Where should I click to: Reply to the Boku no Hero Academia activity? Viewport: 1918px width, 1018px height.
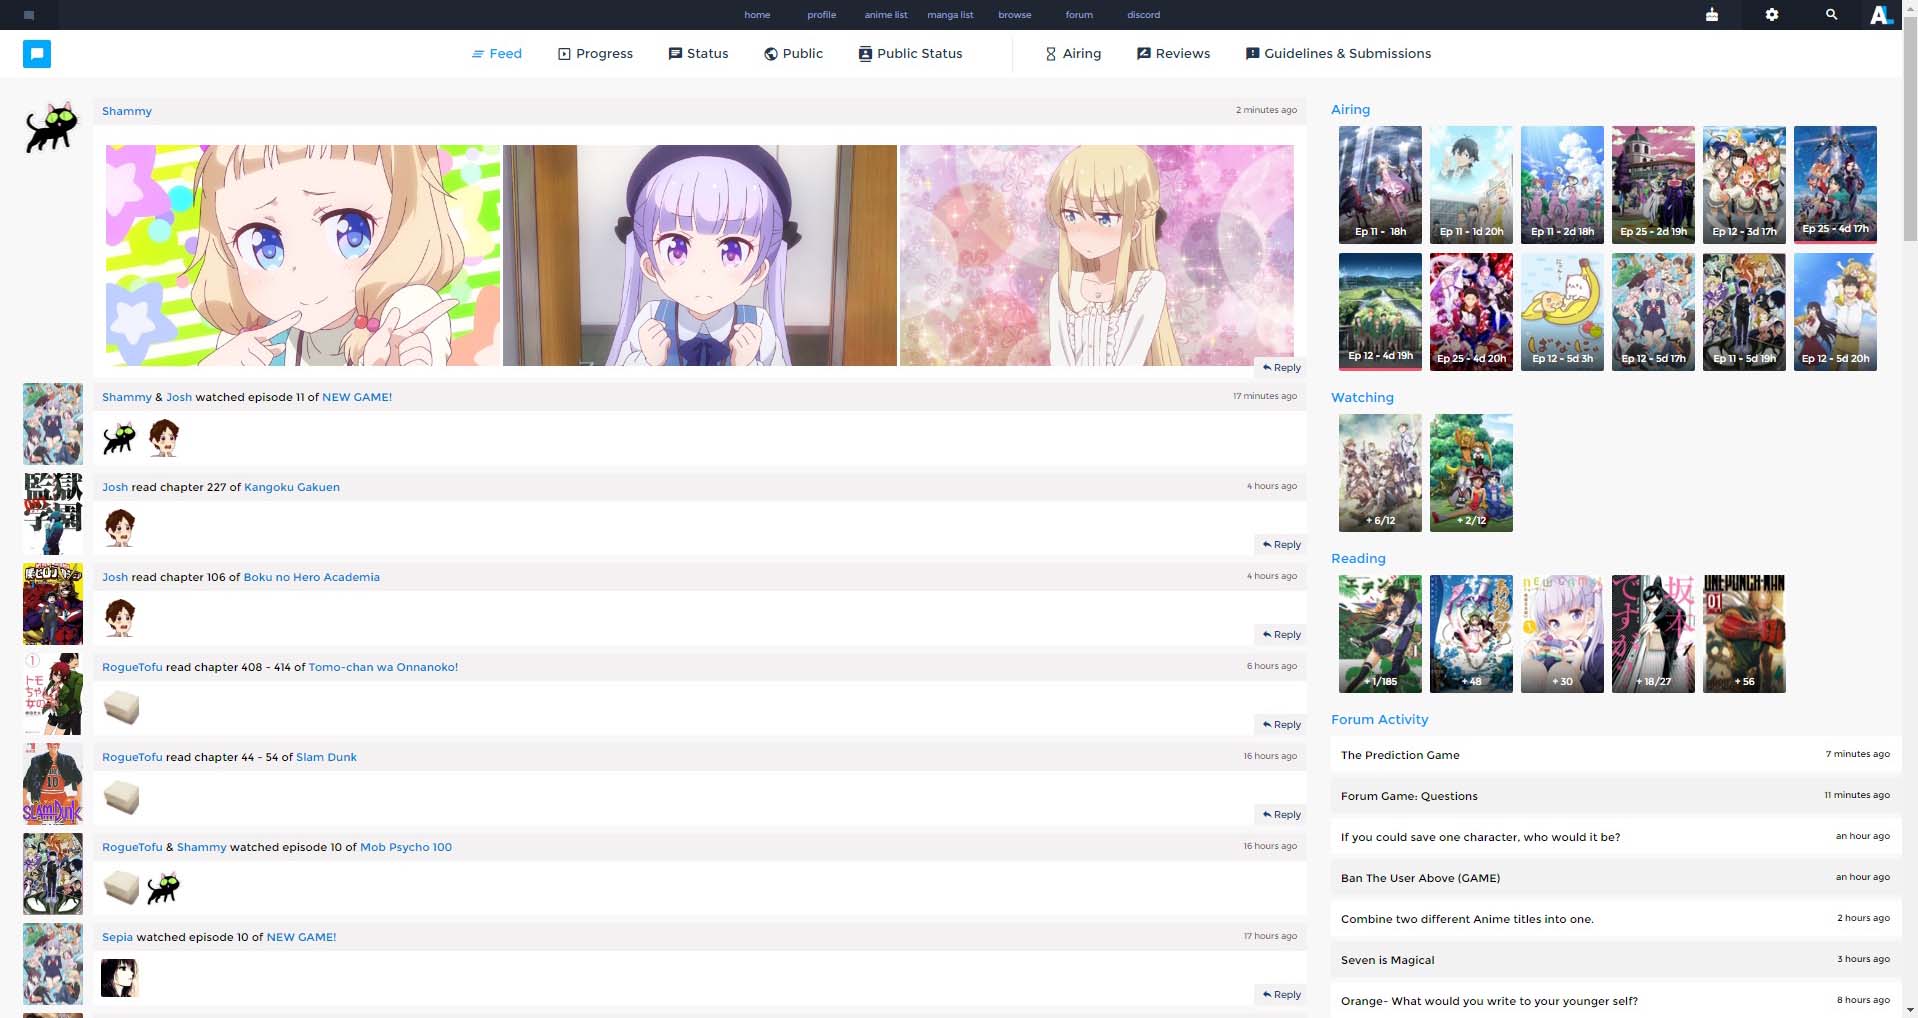(1281, 635)
